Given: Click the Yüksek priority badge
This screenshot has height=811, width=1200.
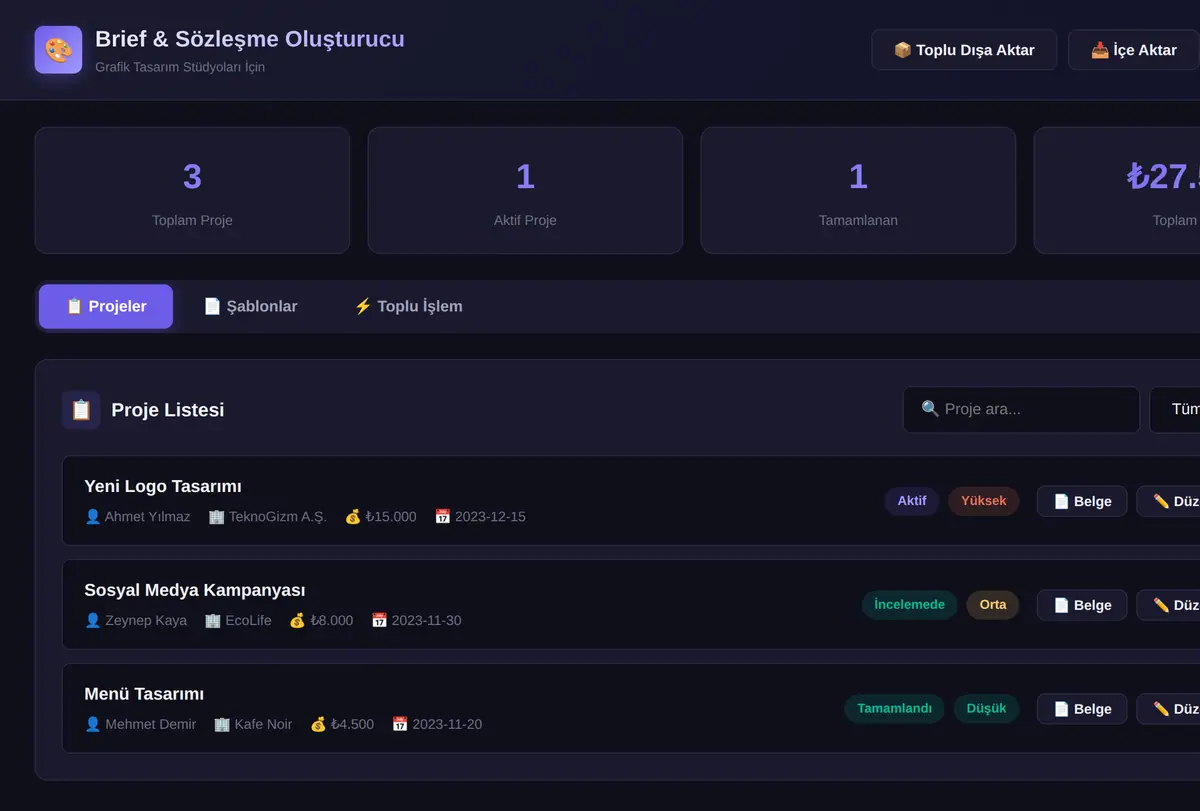Looking at the screenshot, I should (x=984, y=501).
